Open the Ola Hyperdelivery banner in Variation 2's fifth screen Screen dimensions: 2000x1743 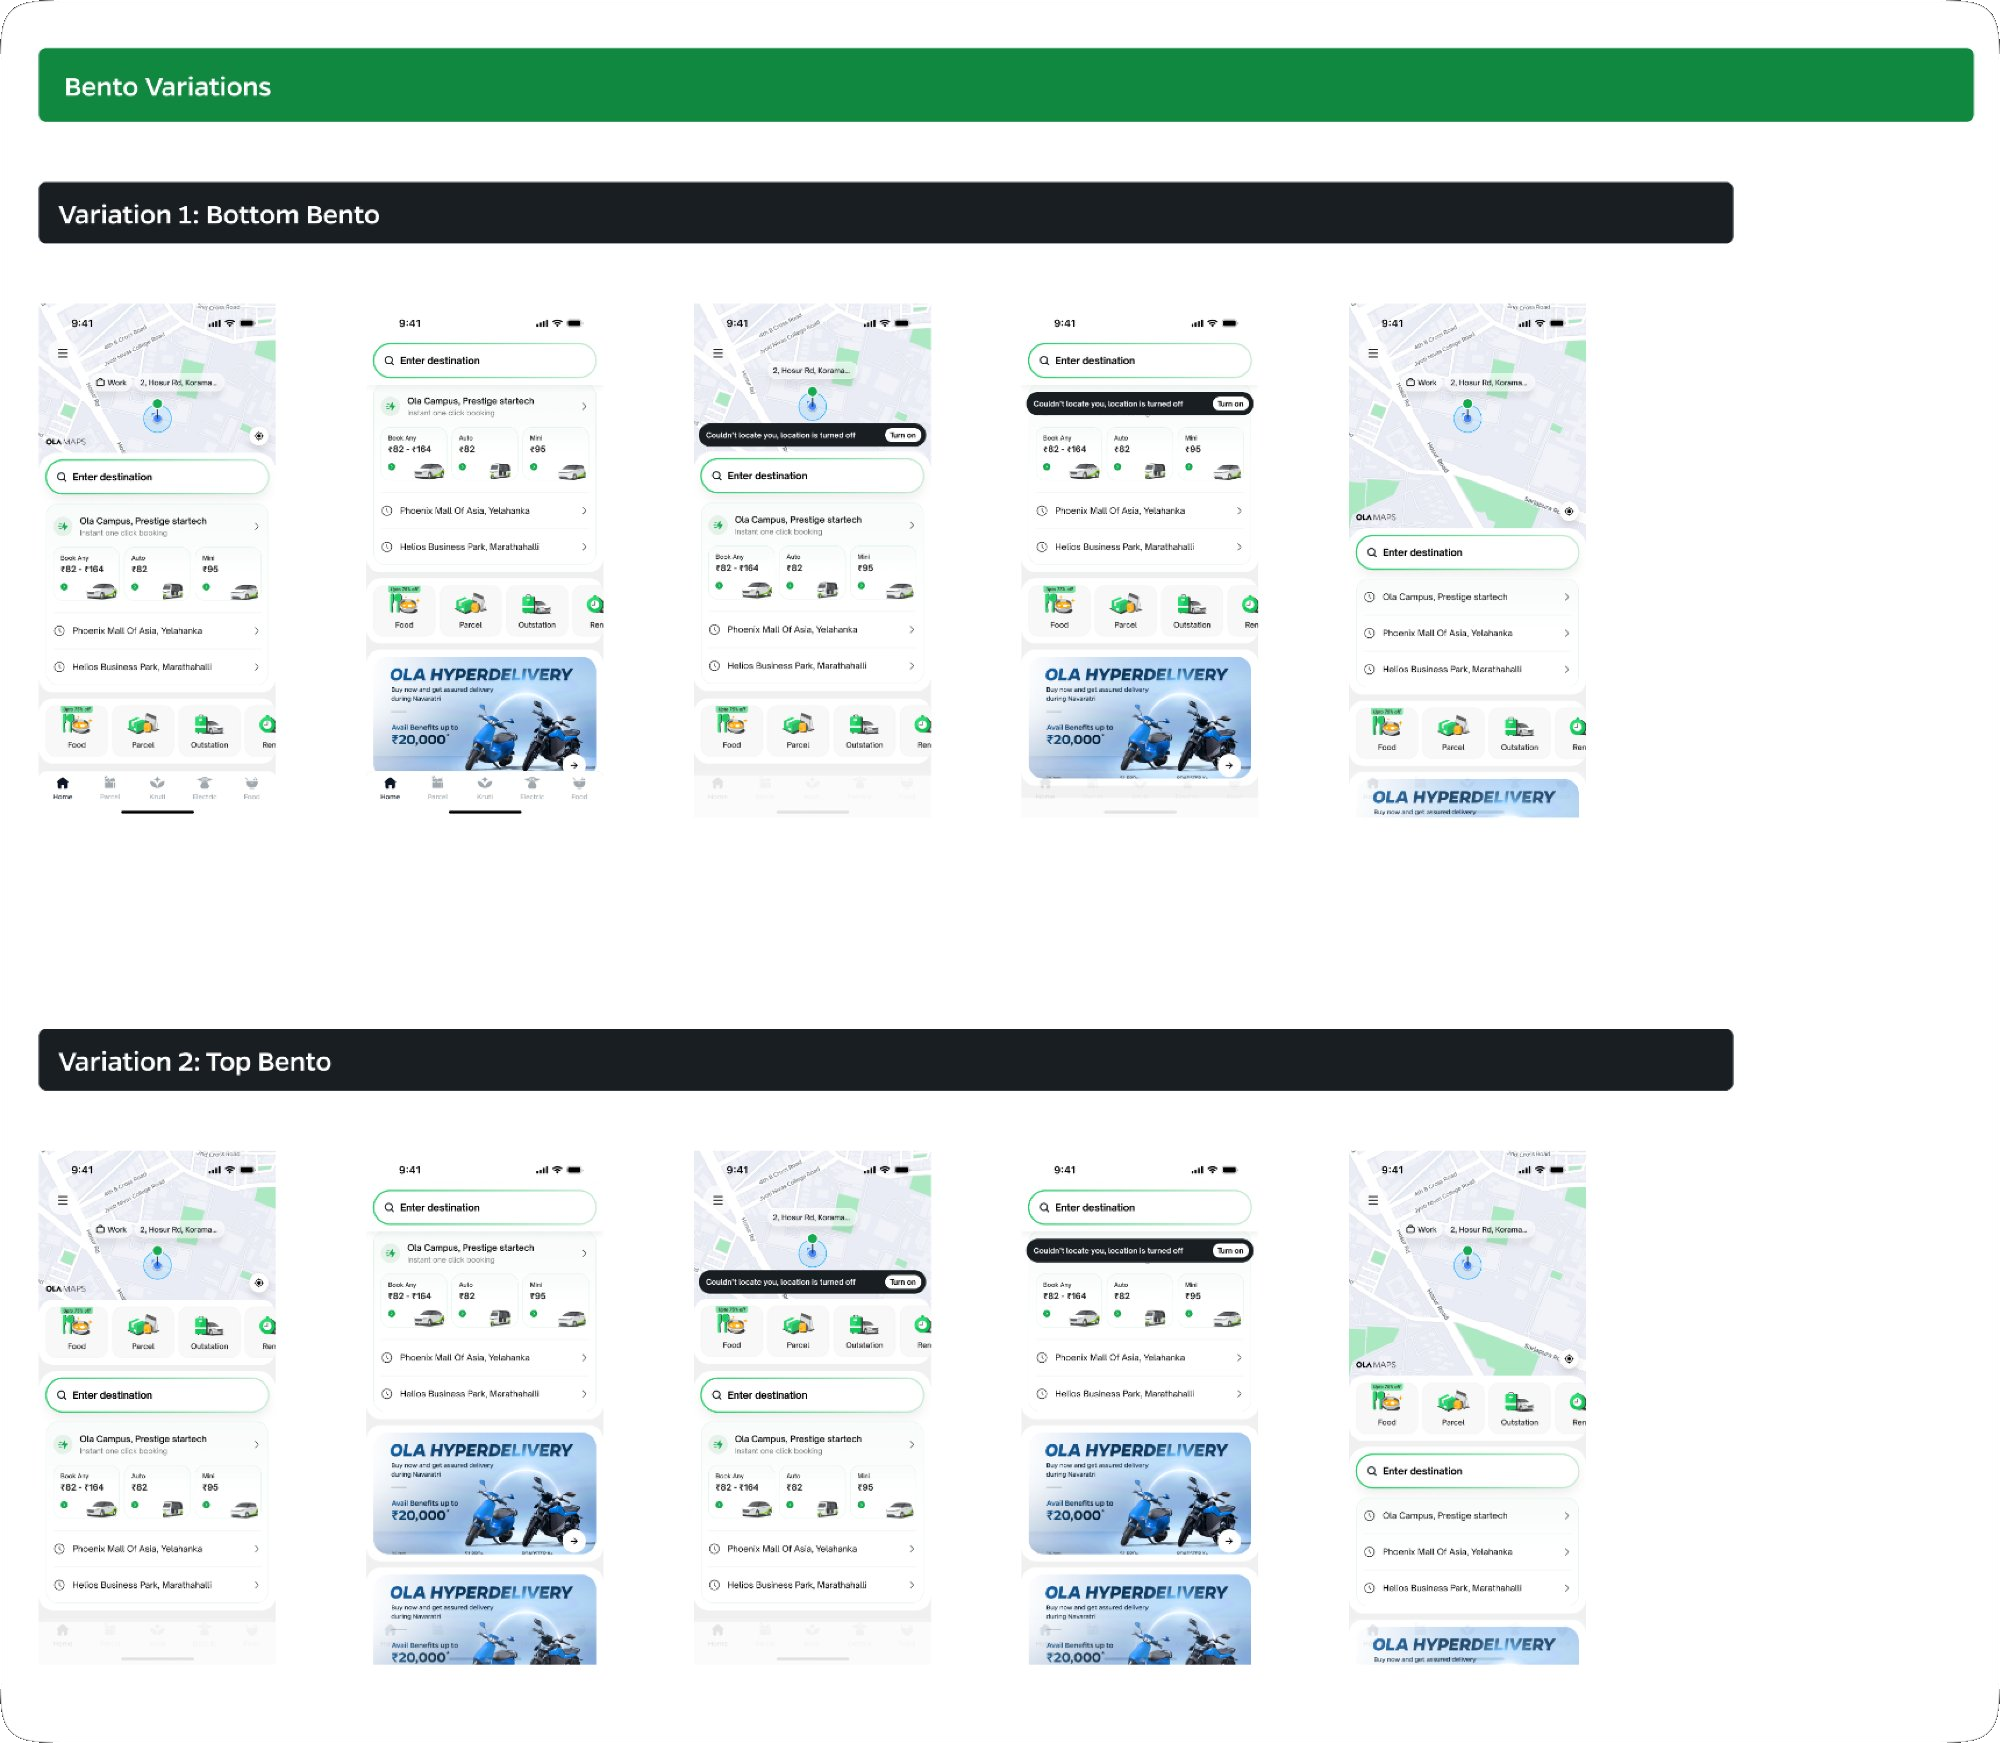click(1467, 1646)
